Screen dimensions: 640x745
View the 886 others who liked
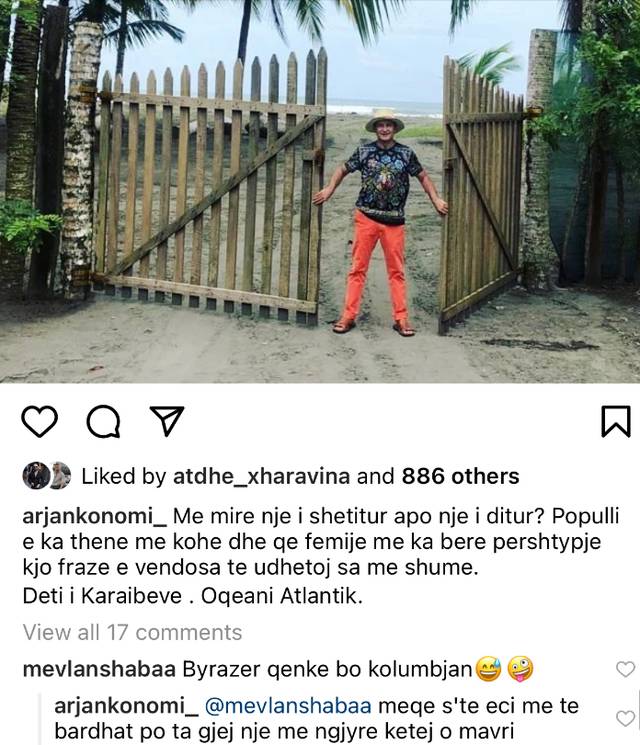coord(460,476)
